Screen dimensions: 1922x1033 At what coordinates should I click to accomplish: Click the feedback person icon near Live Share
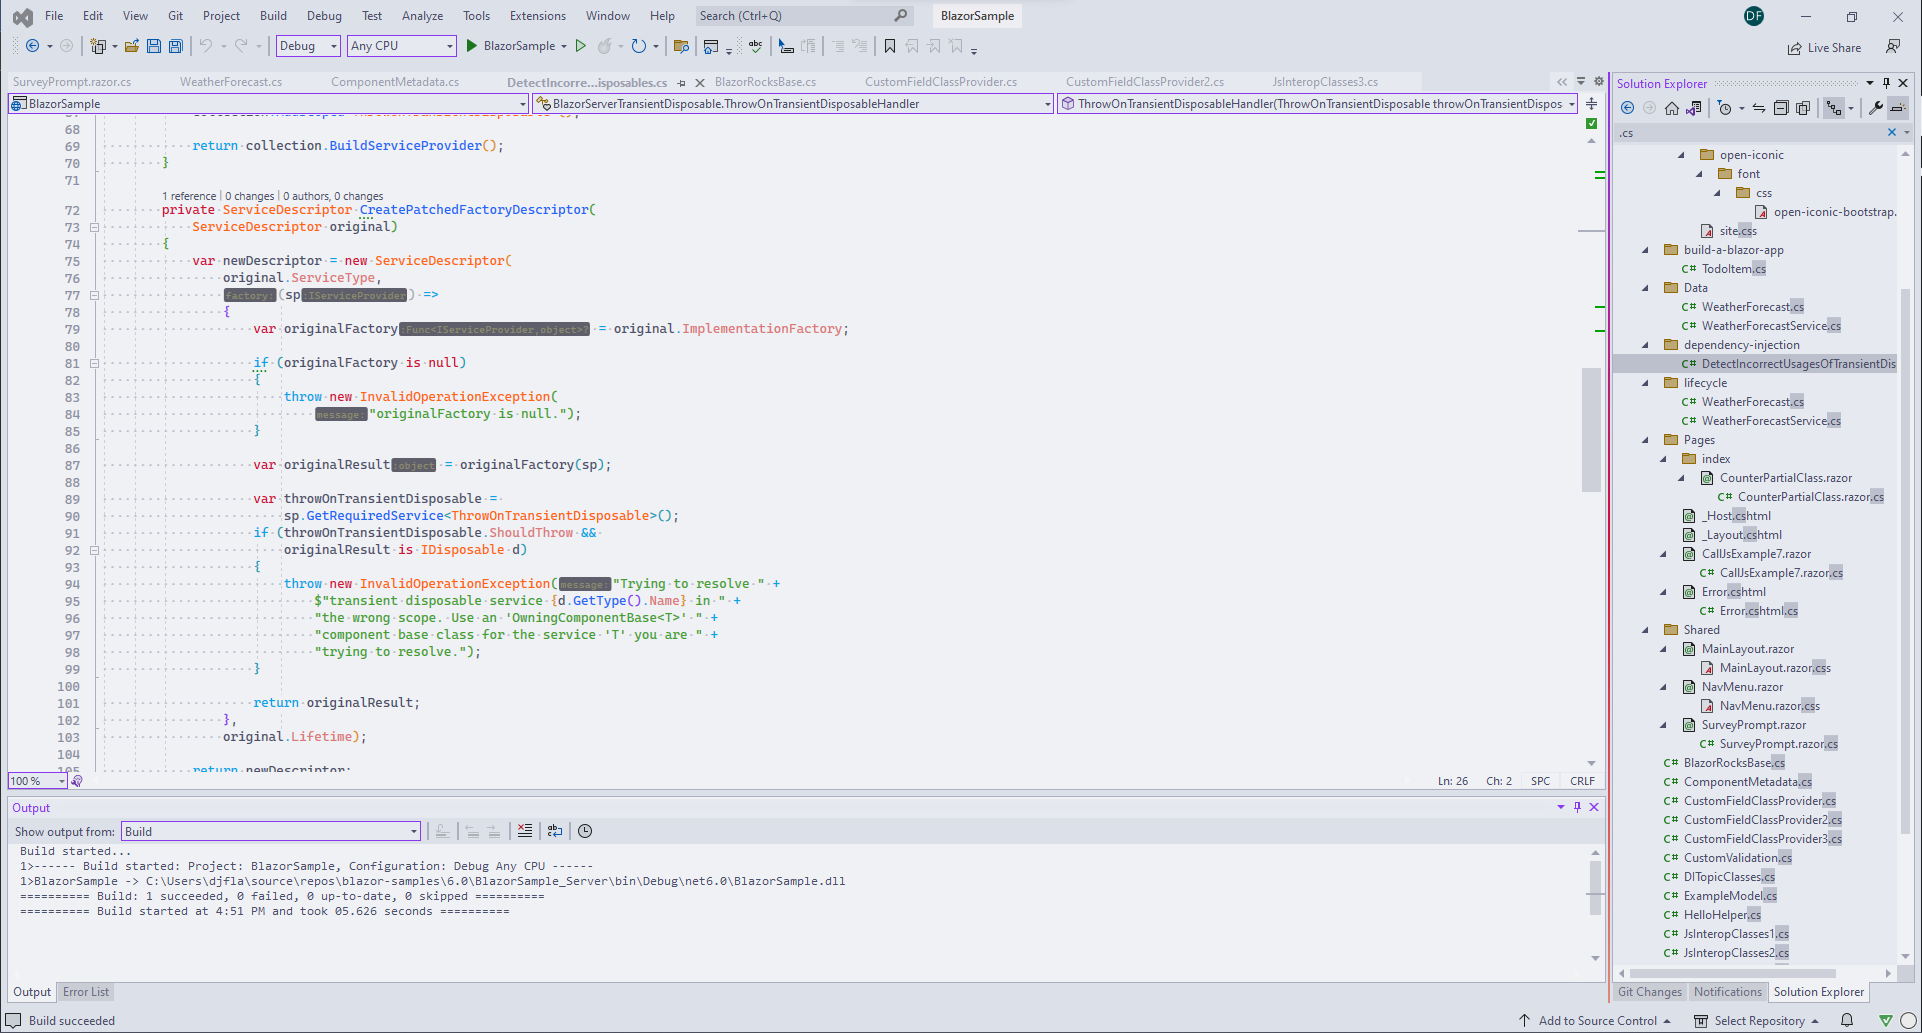tap(1893, 47)
